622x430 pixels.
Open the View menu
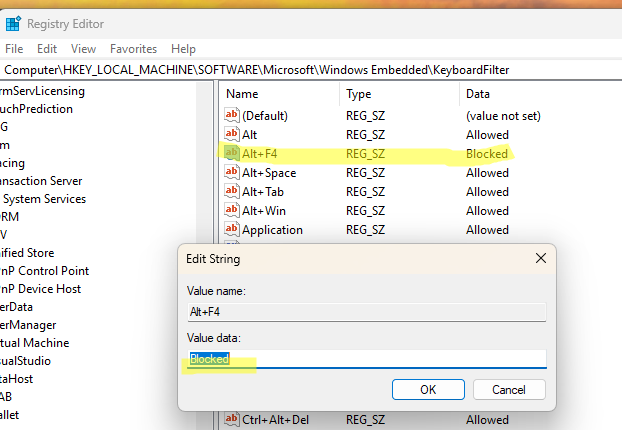tap(83, 49)
